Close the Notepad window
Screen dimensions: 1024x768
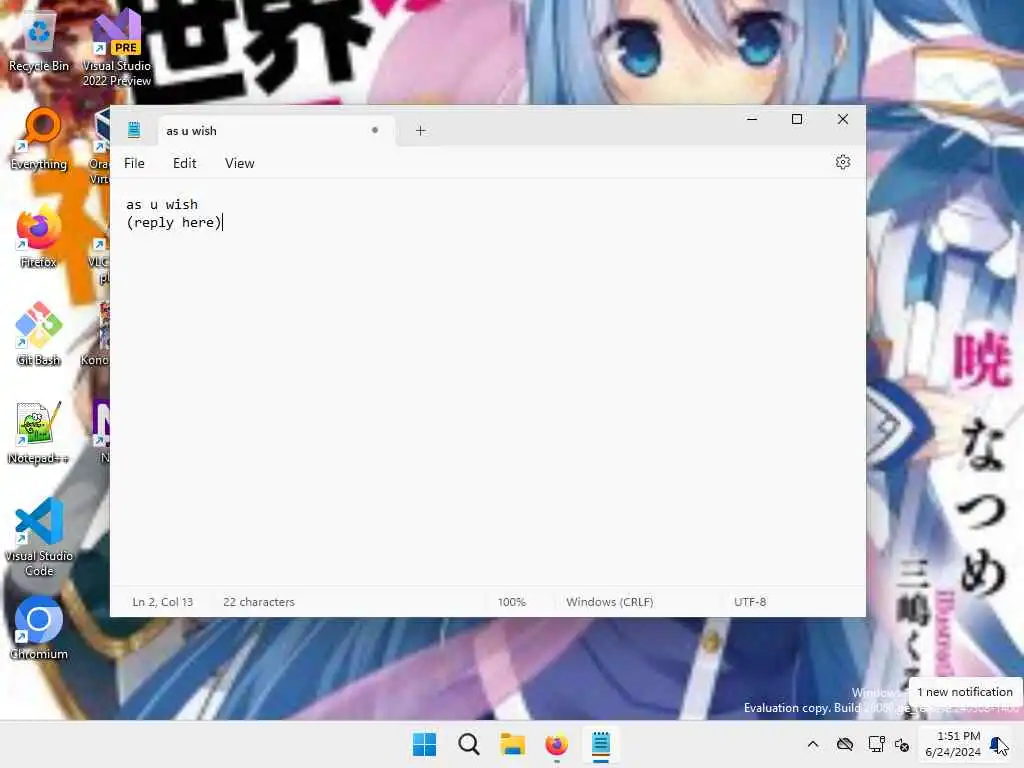[842, 119]
